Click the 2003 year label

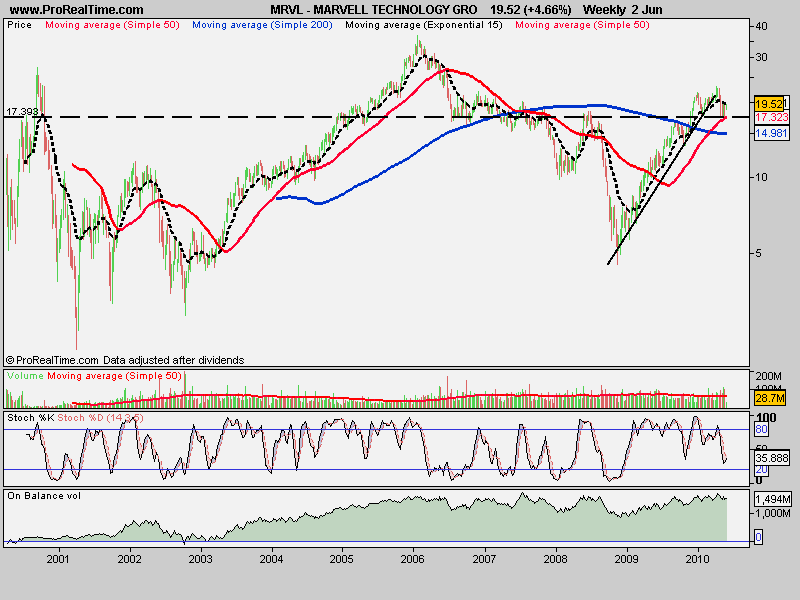point(201,559)
